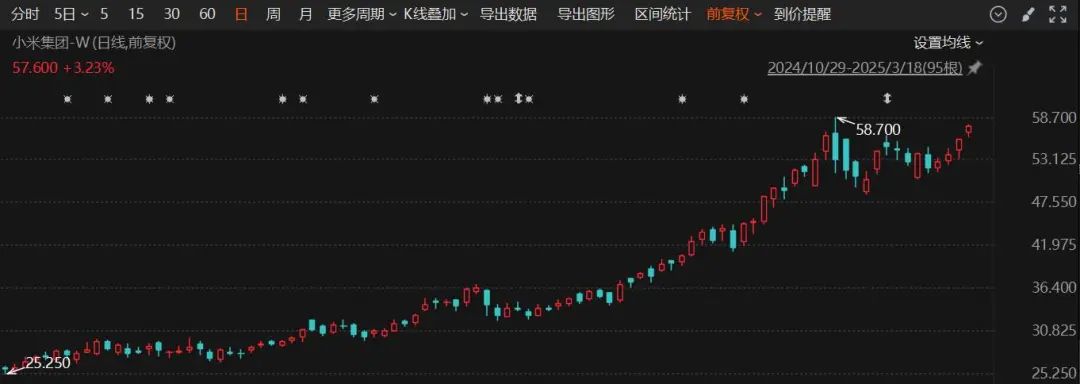The height and width of the screenshot is (384, 1080).
Task: Select the 分时 intraday tab
Action: click(x=25, y=14)
